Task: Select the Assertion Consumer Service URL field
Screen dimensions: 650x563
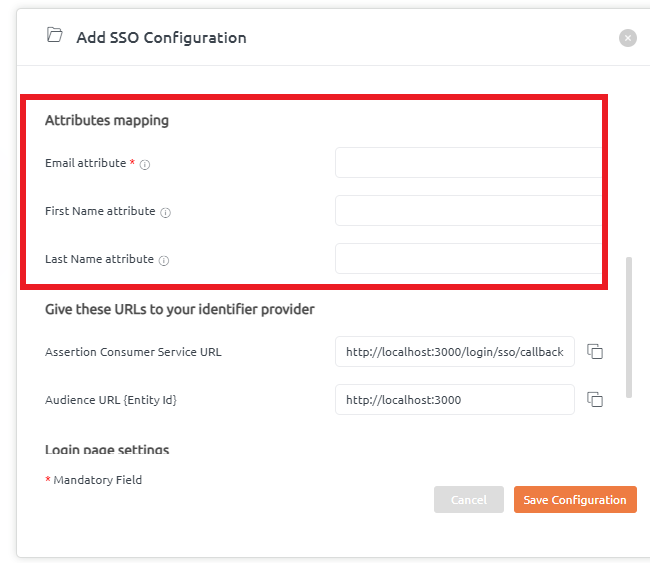Action: [x=455, y=352]
